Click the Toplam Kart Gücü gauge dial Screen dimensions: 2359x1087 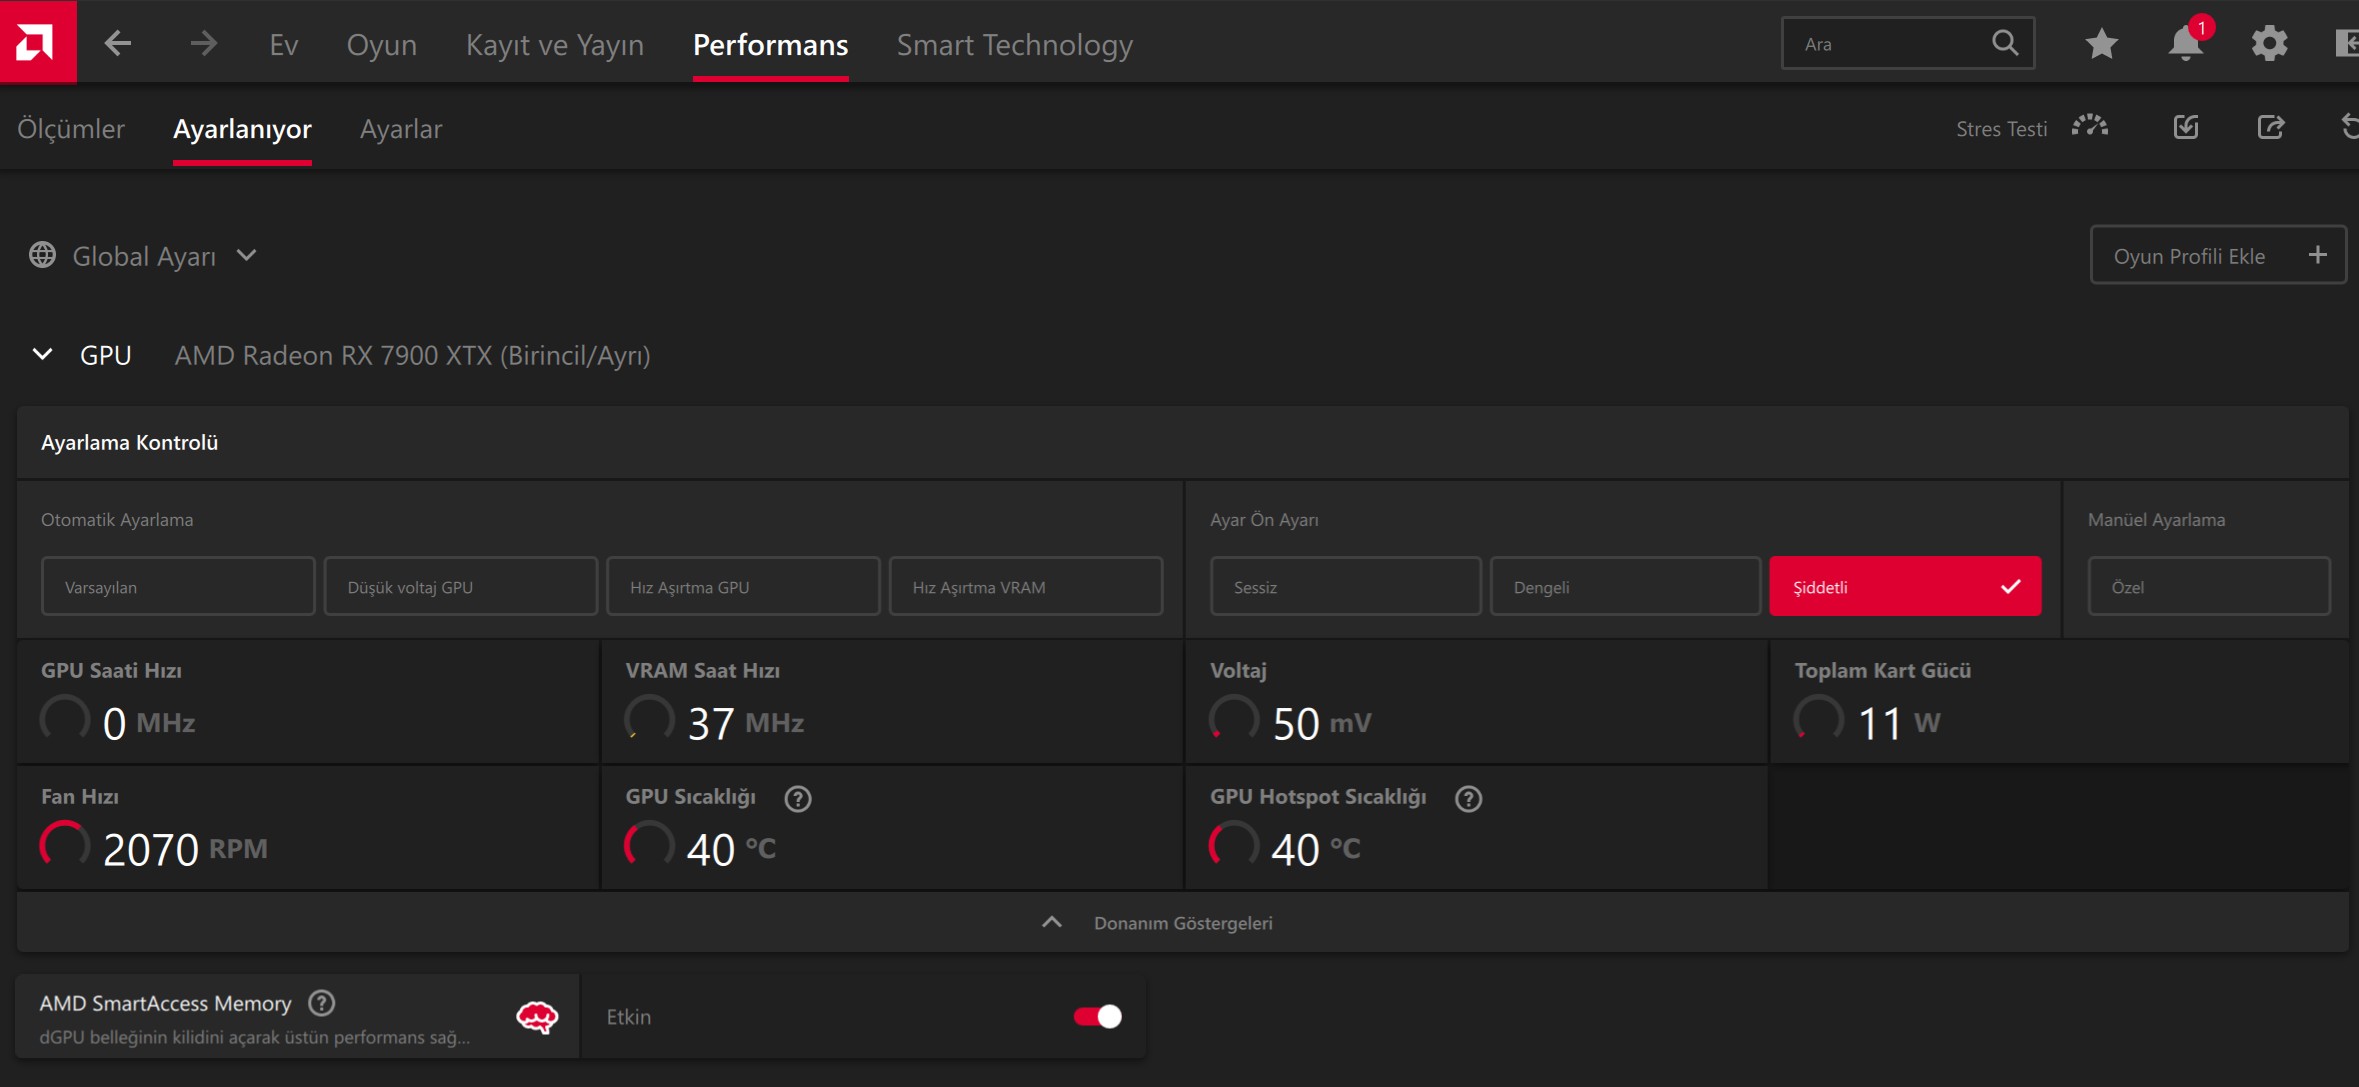[1818, 719]
